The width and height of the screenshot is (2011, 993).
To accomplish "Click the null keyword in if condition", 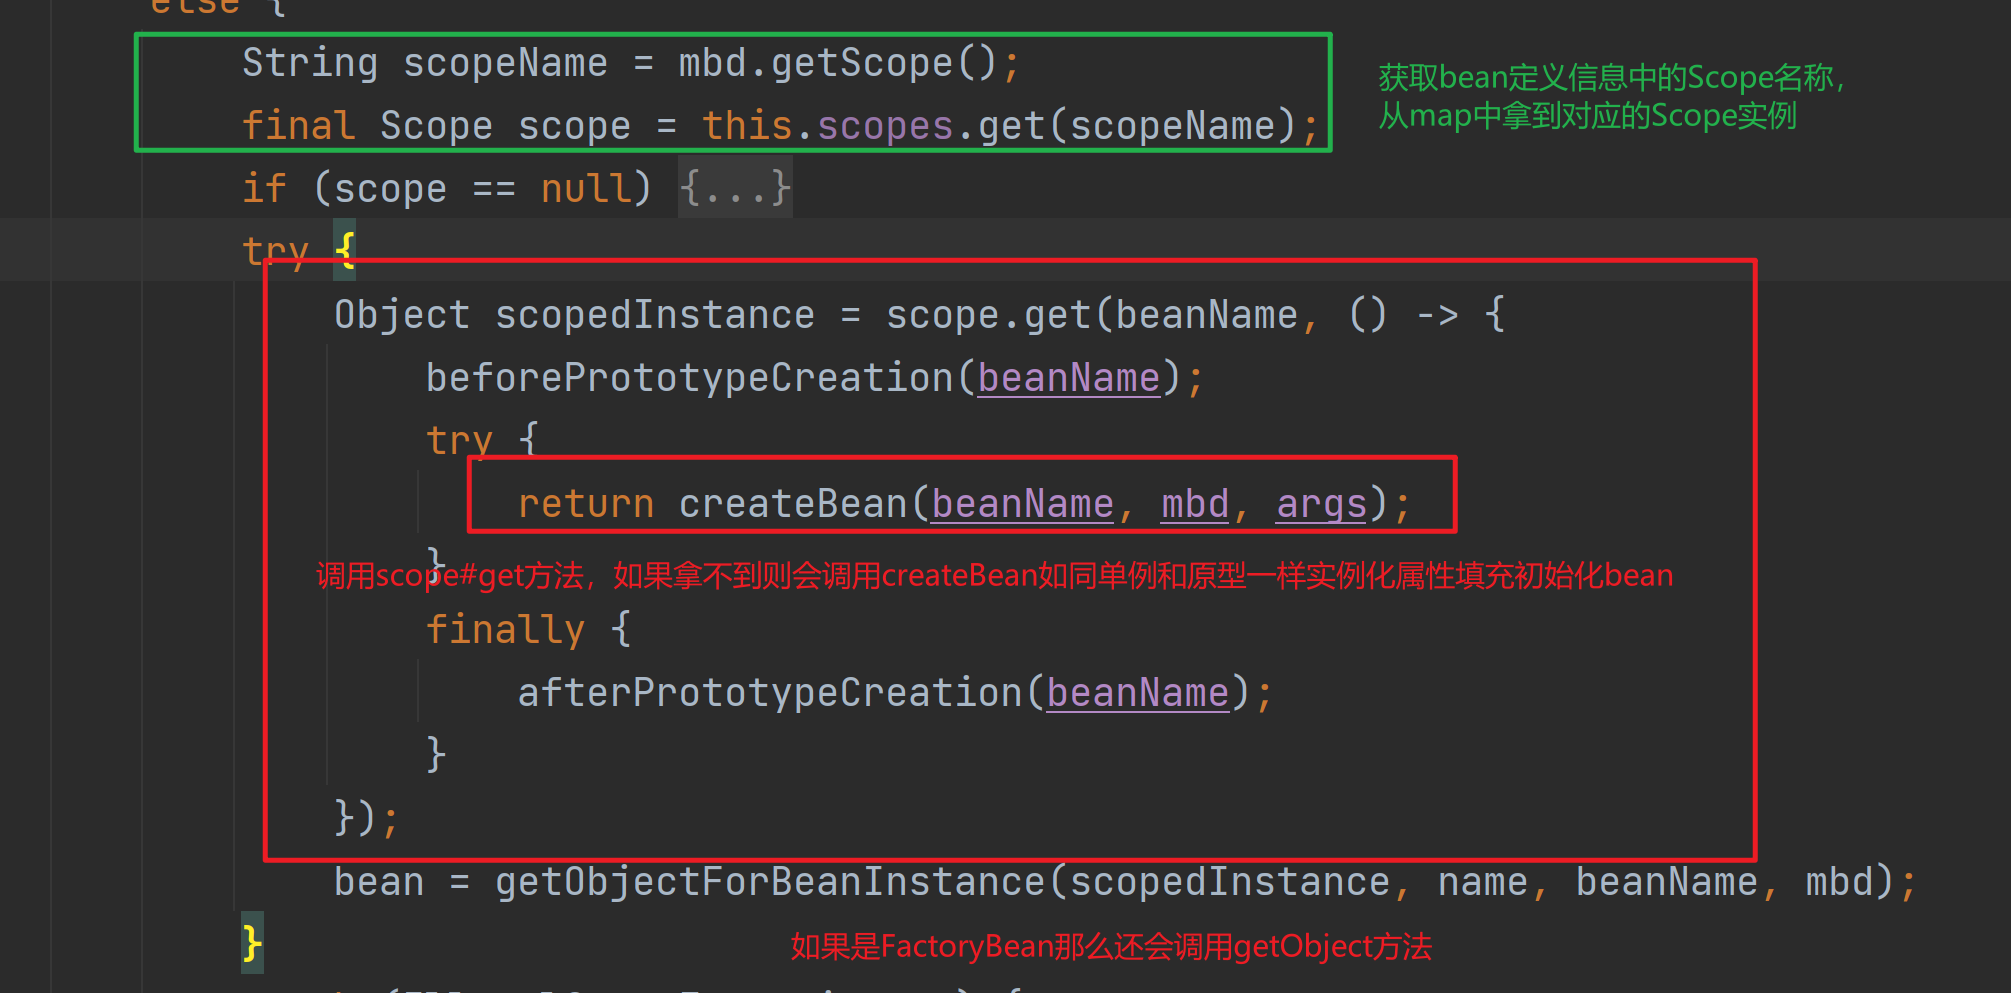I will (586, 188).
